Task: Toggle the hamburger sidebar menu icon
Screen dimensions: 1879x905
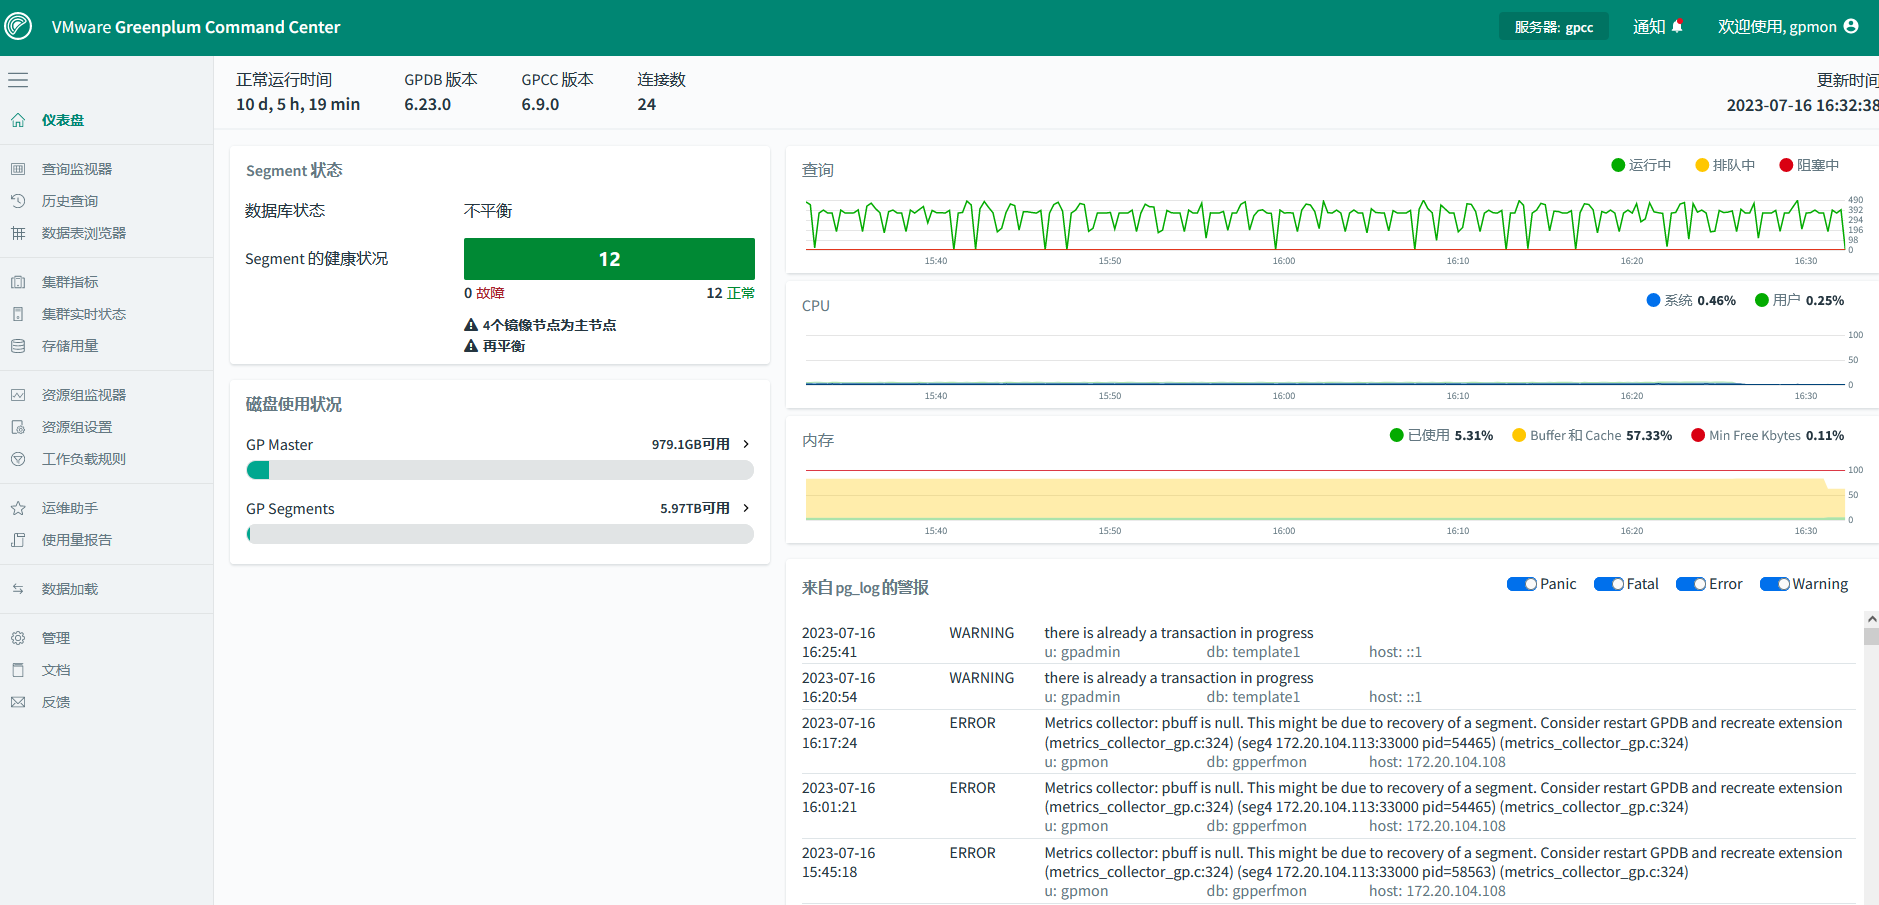Action: point(18,80)
